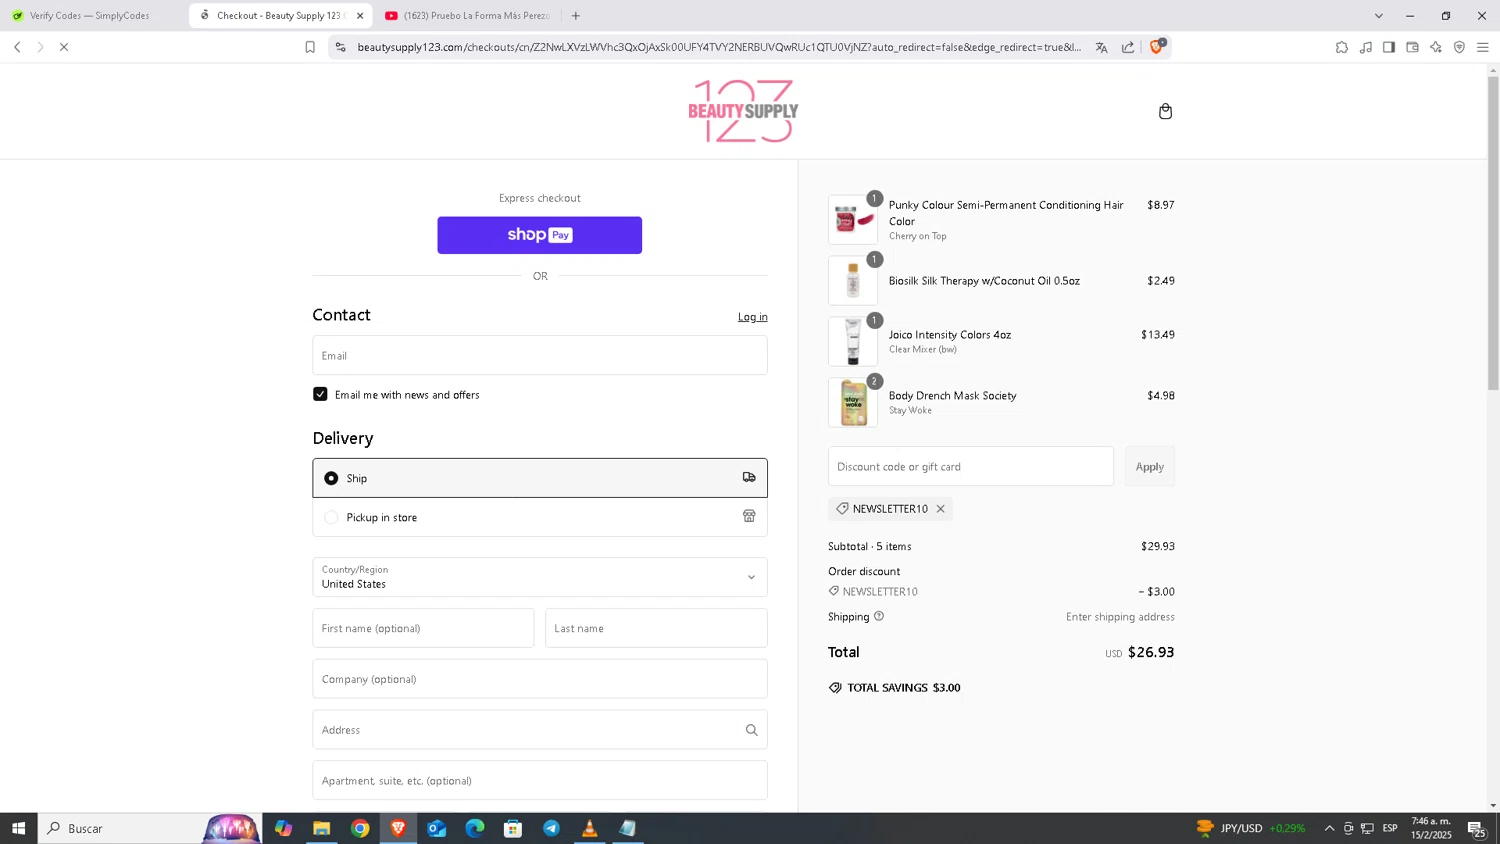The image size is (1500, 844).
Task: Open the taskbar clock and date
Action: 1431,828
